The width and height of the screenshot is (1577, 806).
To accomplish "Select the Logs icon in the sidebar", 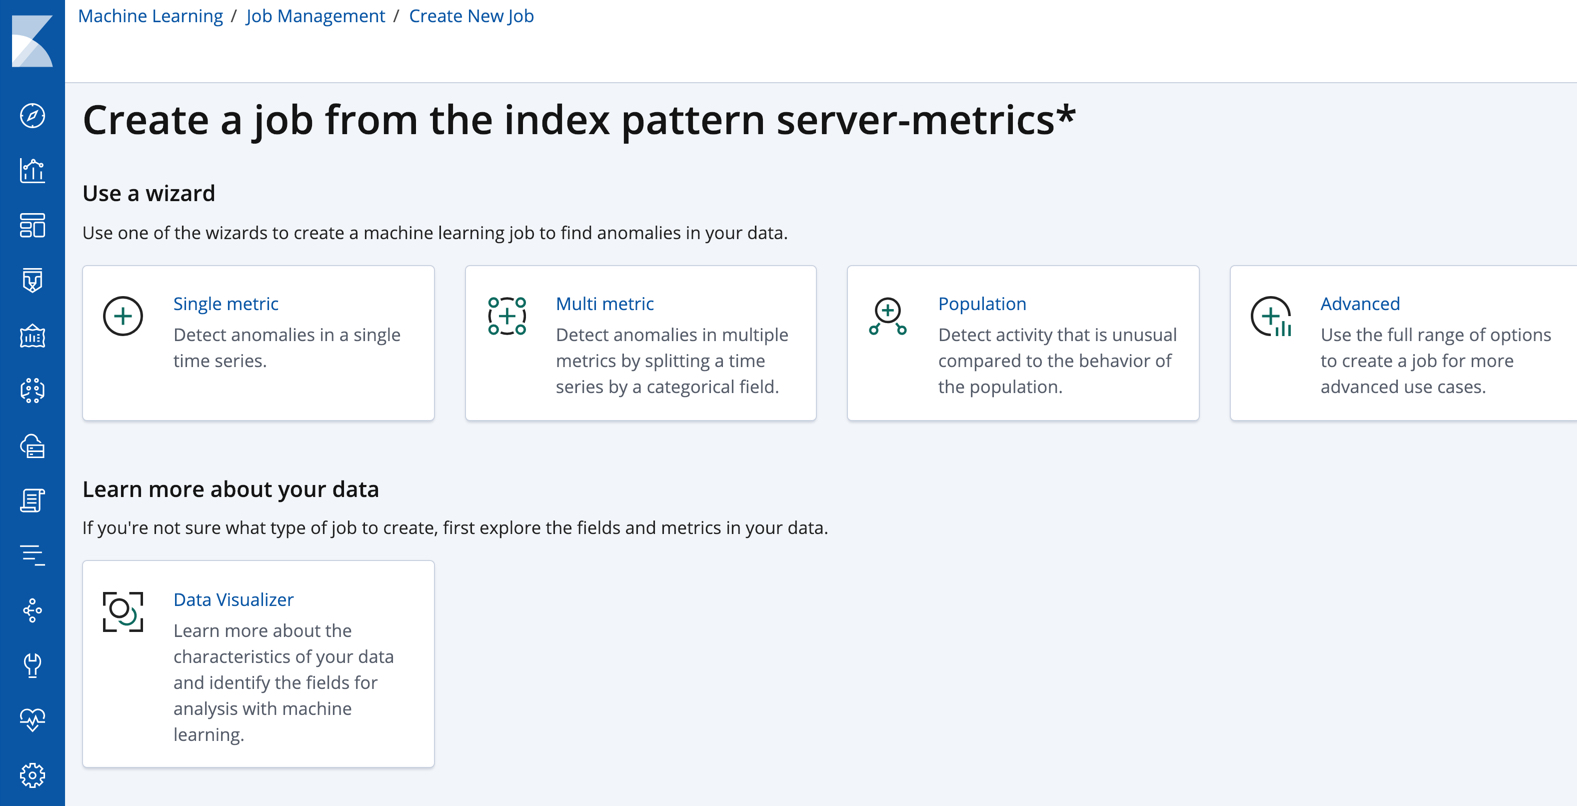I will [x=33, y=501].
